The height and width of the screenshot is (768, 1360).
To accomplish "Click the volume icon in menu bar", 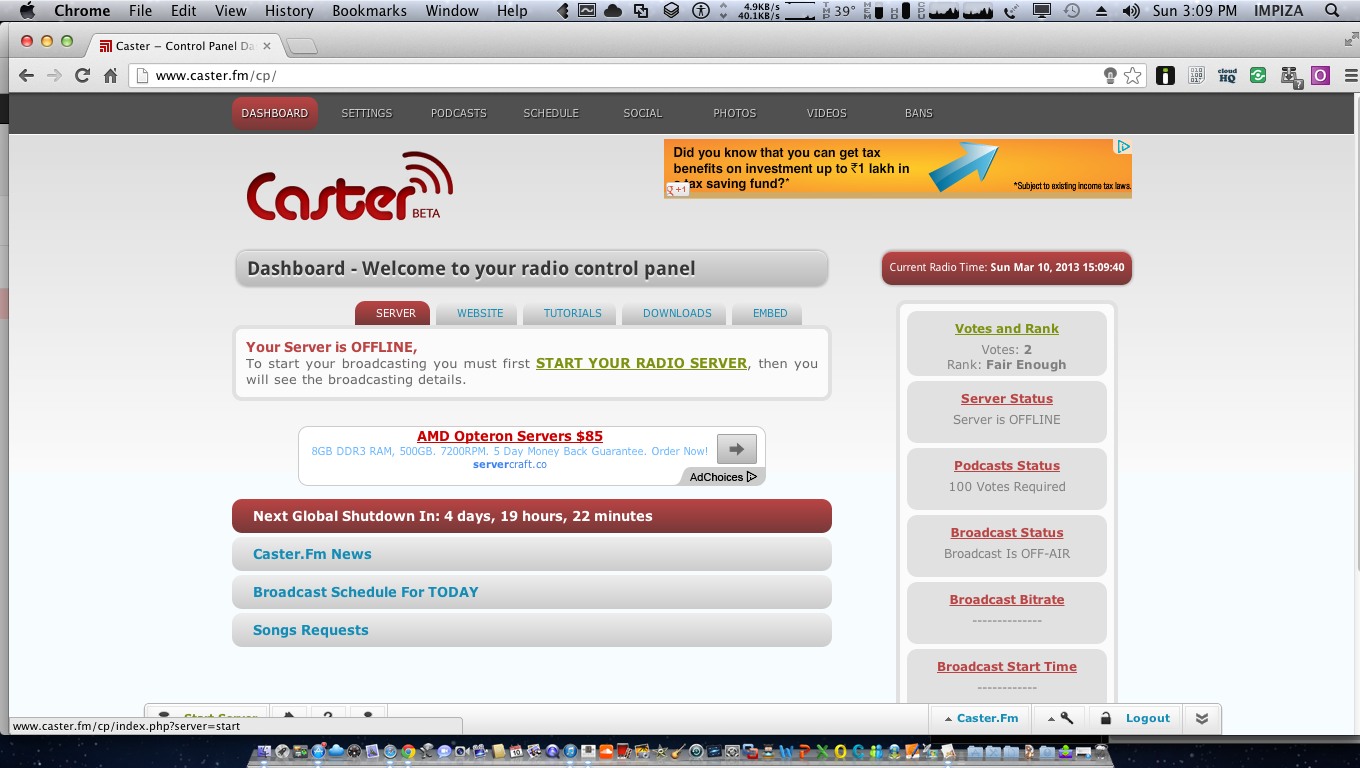I will point(1131,11).
